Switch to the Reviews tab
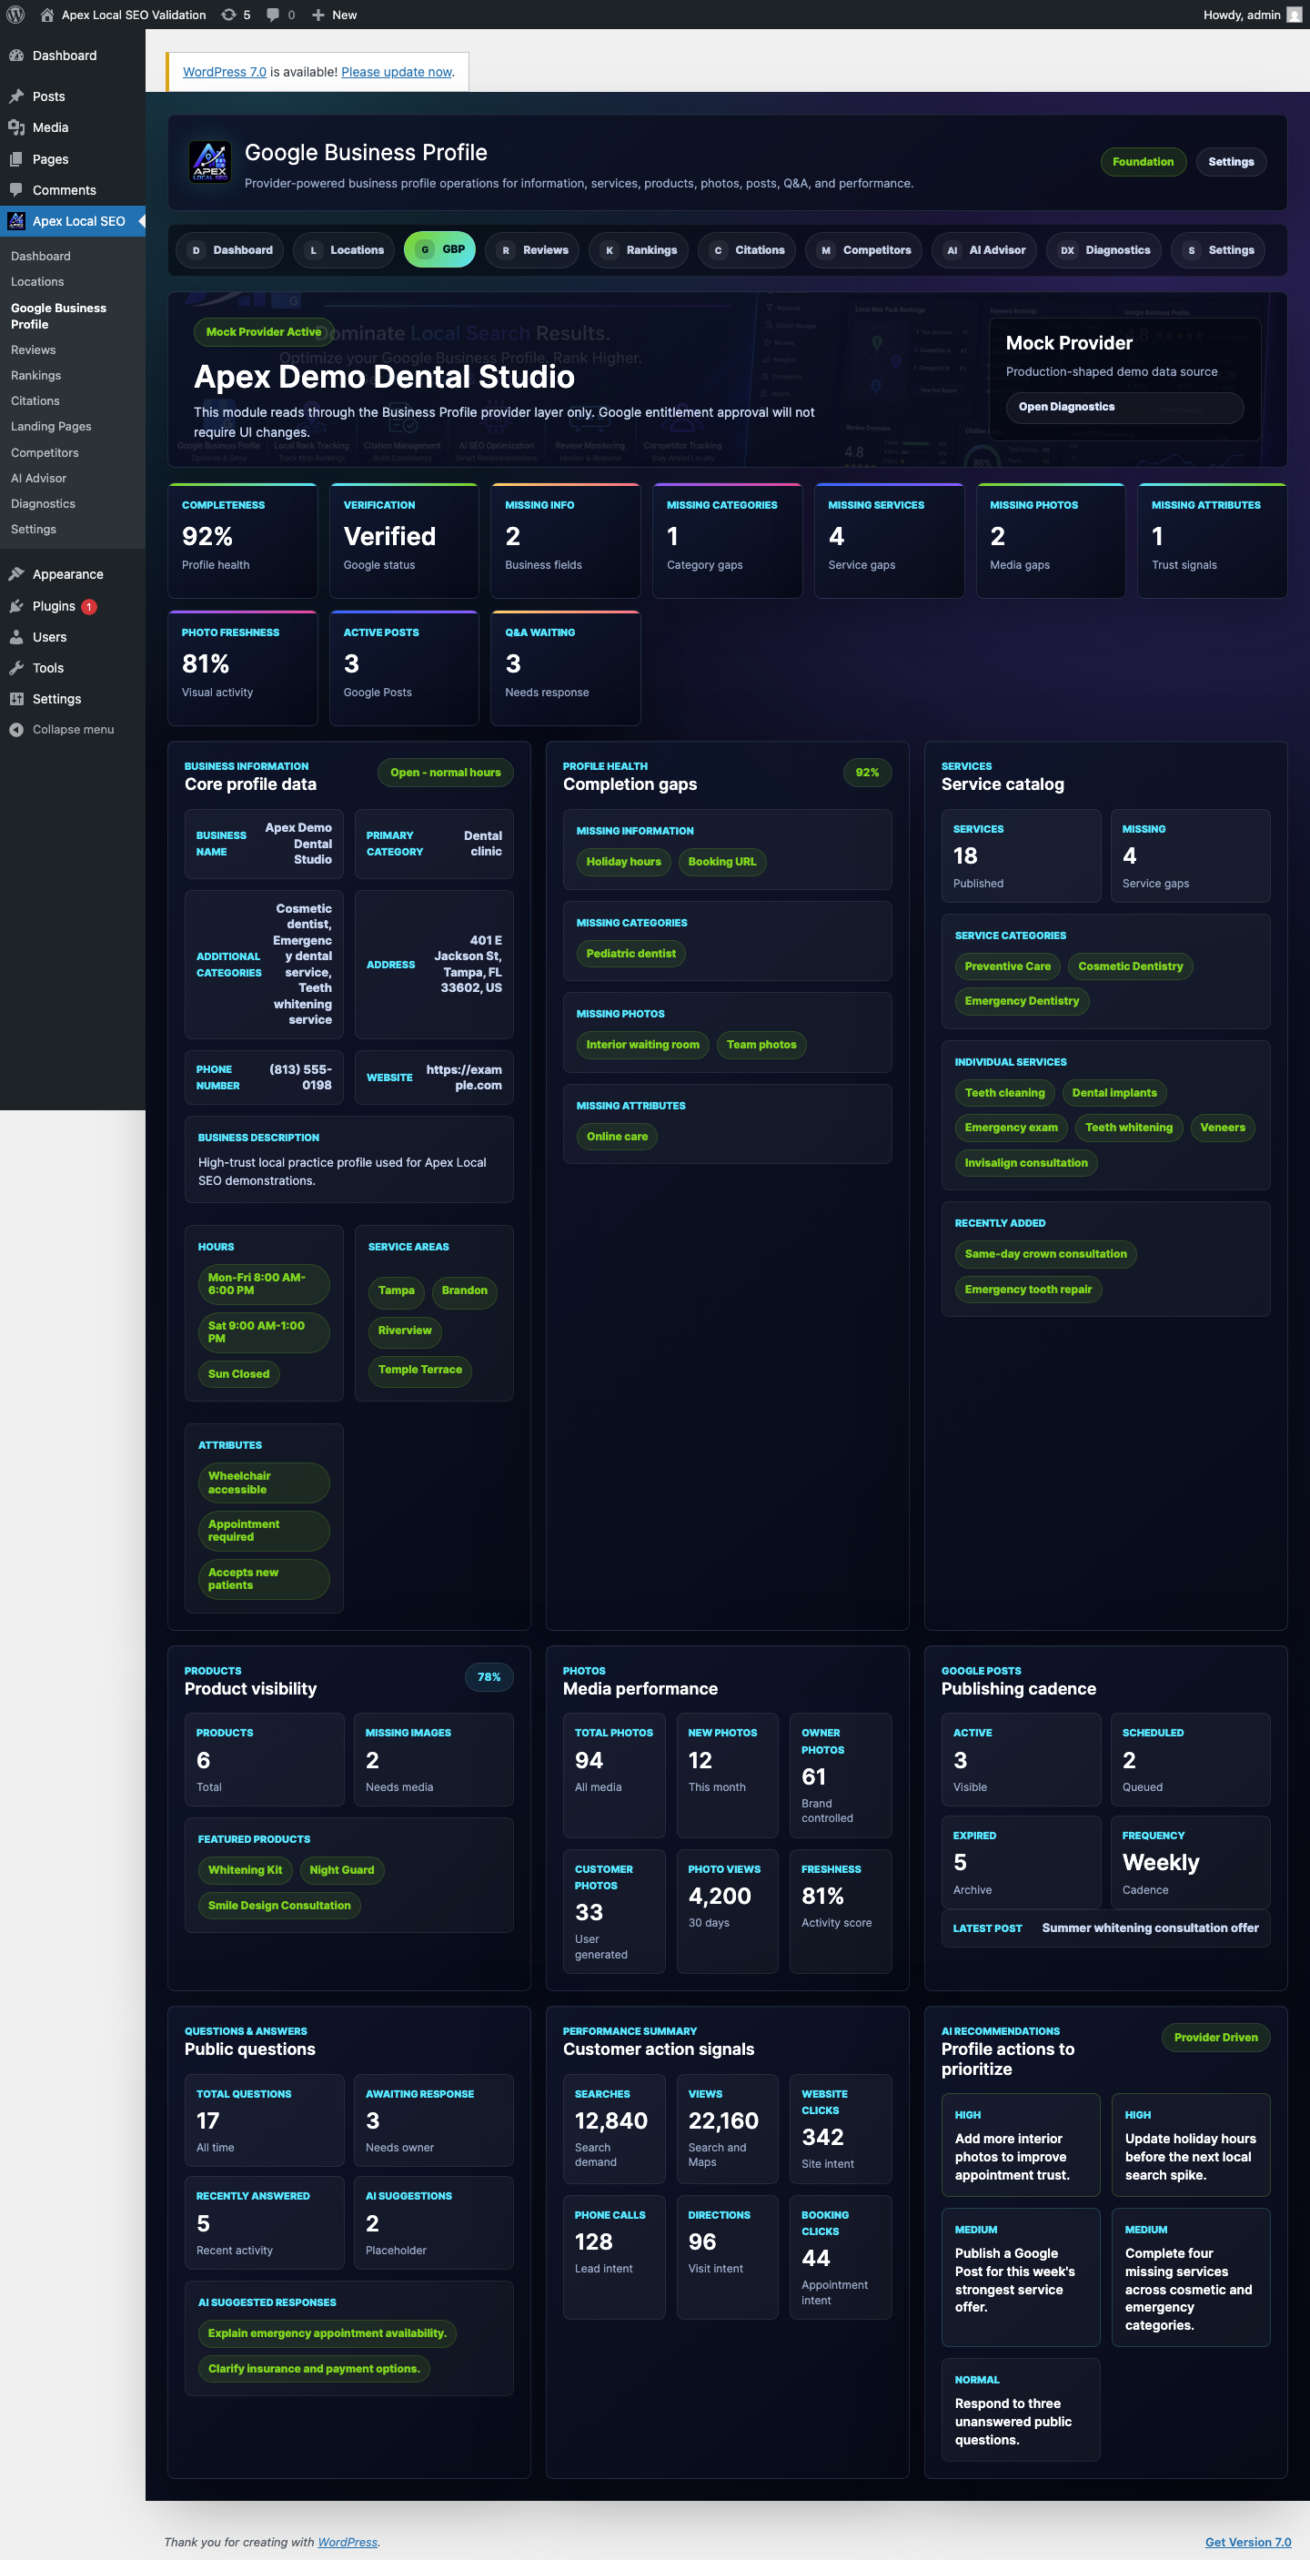This screenshot has width=1310, height=2560. pyautogui.click(x=534, y=250)
